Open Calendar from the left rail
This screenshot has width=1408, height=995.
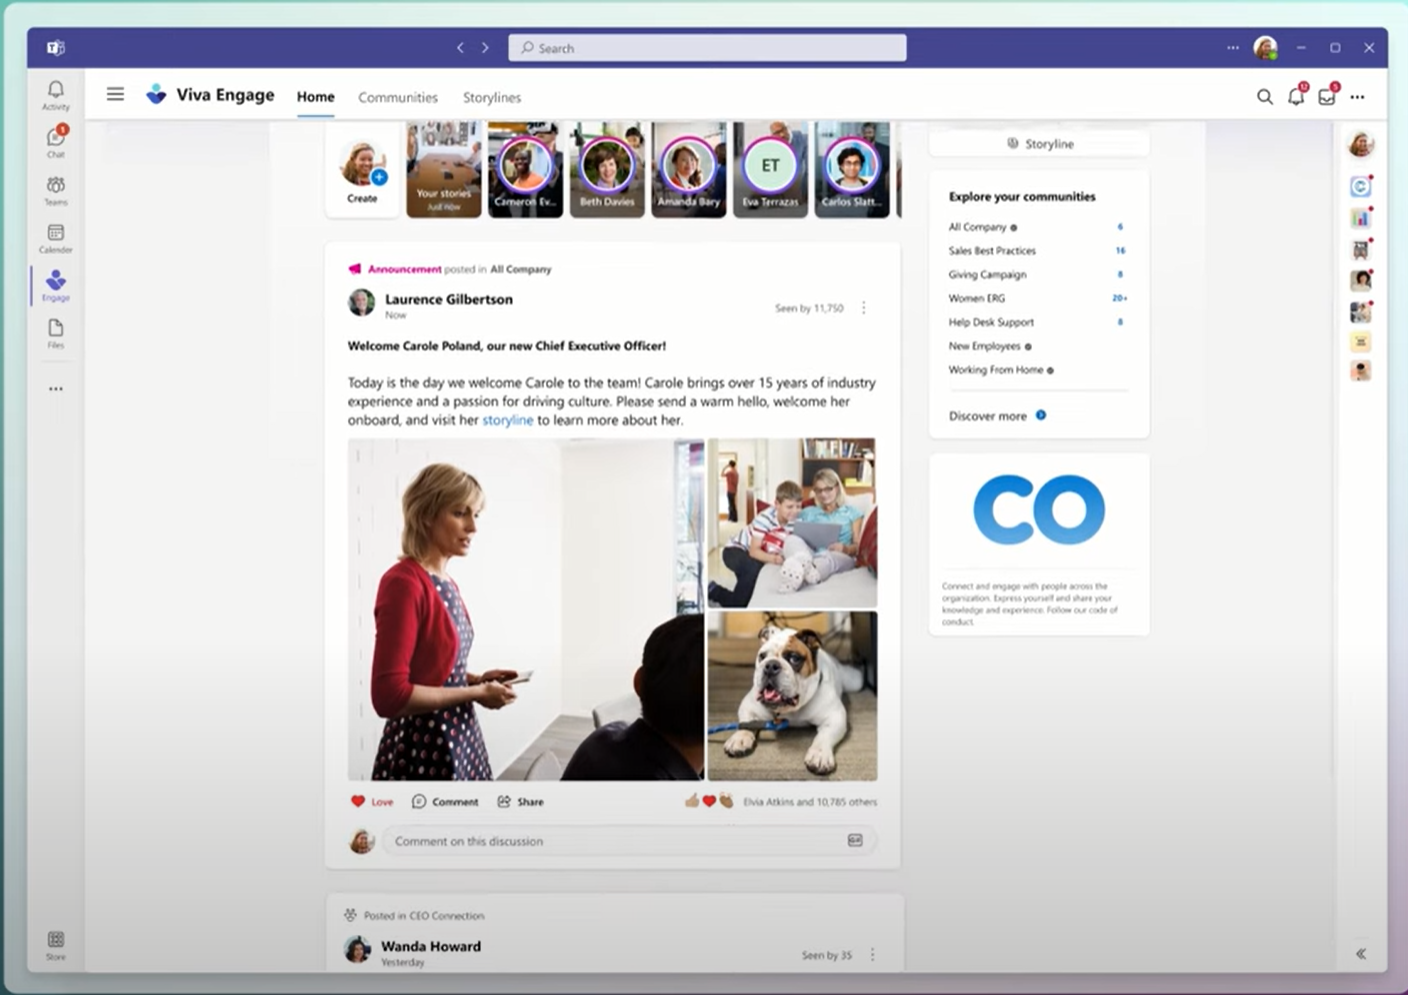(56, 237)
